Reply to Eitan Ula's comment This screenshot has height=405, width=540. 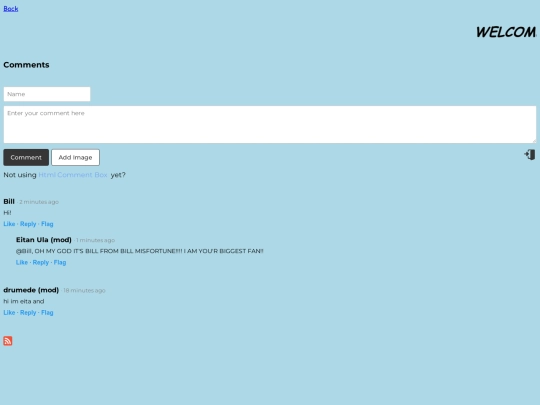(x=41, y=262)
